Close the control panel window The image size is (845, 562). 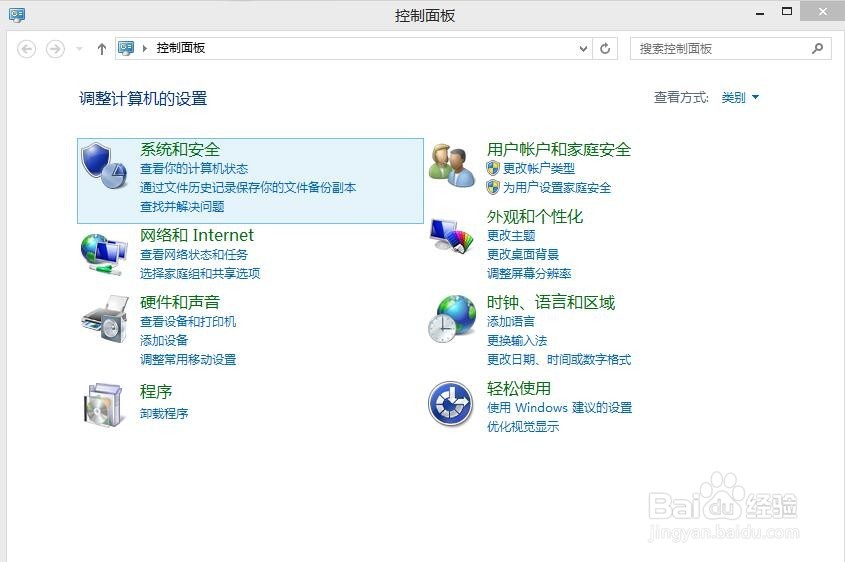(x=822, y=11)
